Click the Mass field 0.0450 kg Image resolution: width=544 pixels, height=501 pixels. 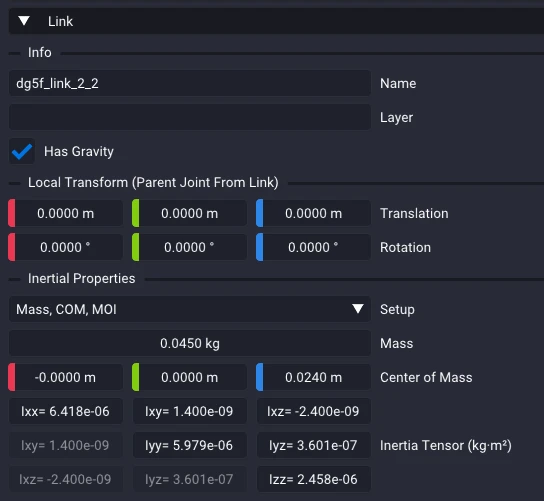(190, 343)
